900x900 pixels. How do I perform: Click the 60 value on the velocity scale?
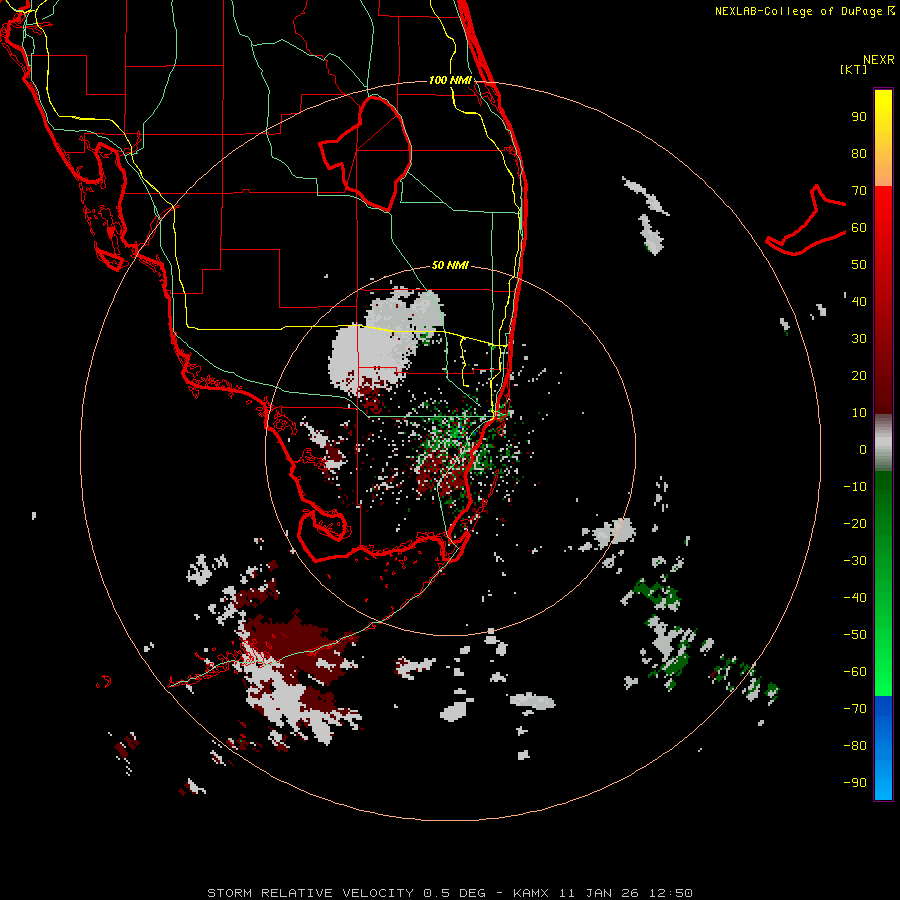[x=859, y=228]
